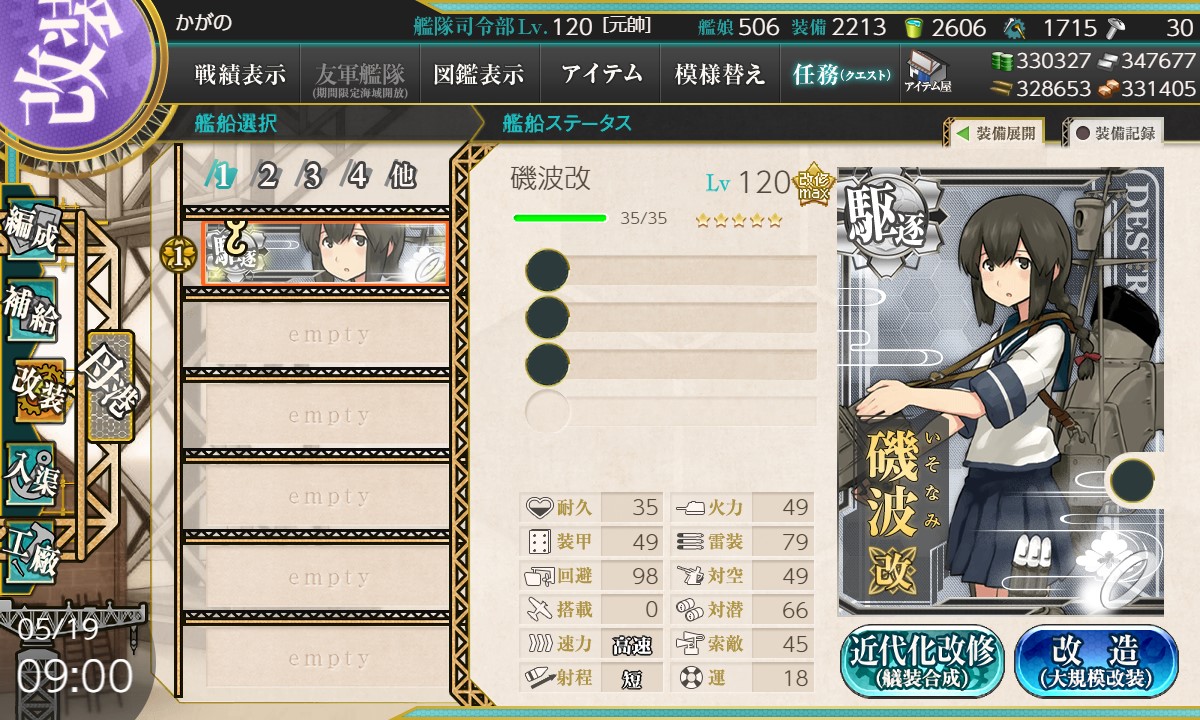This screenshot has width=1200, height=720.
Task: Open 戦績表示 records menu
Action: tap(240, 74)
